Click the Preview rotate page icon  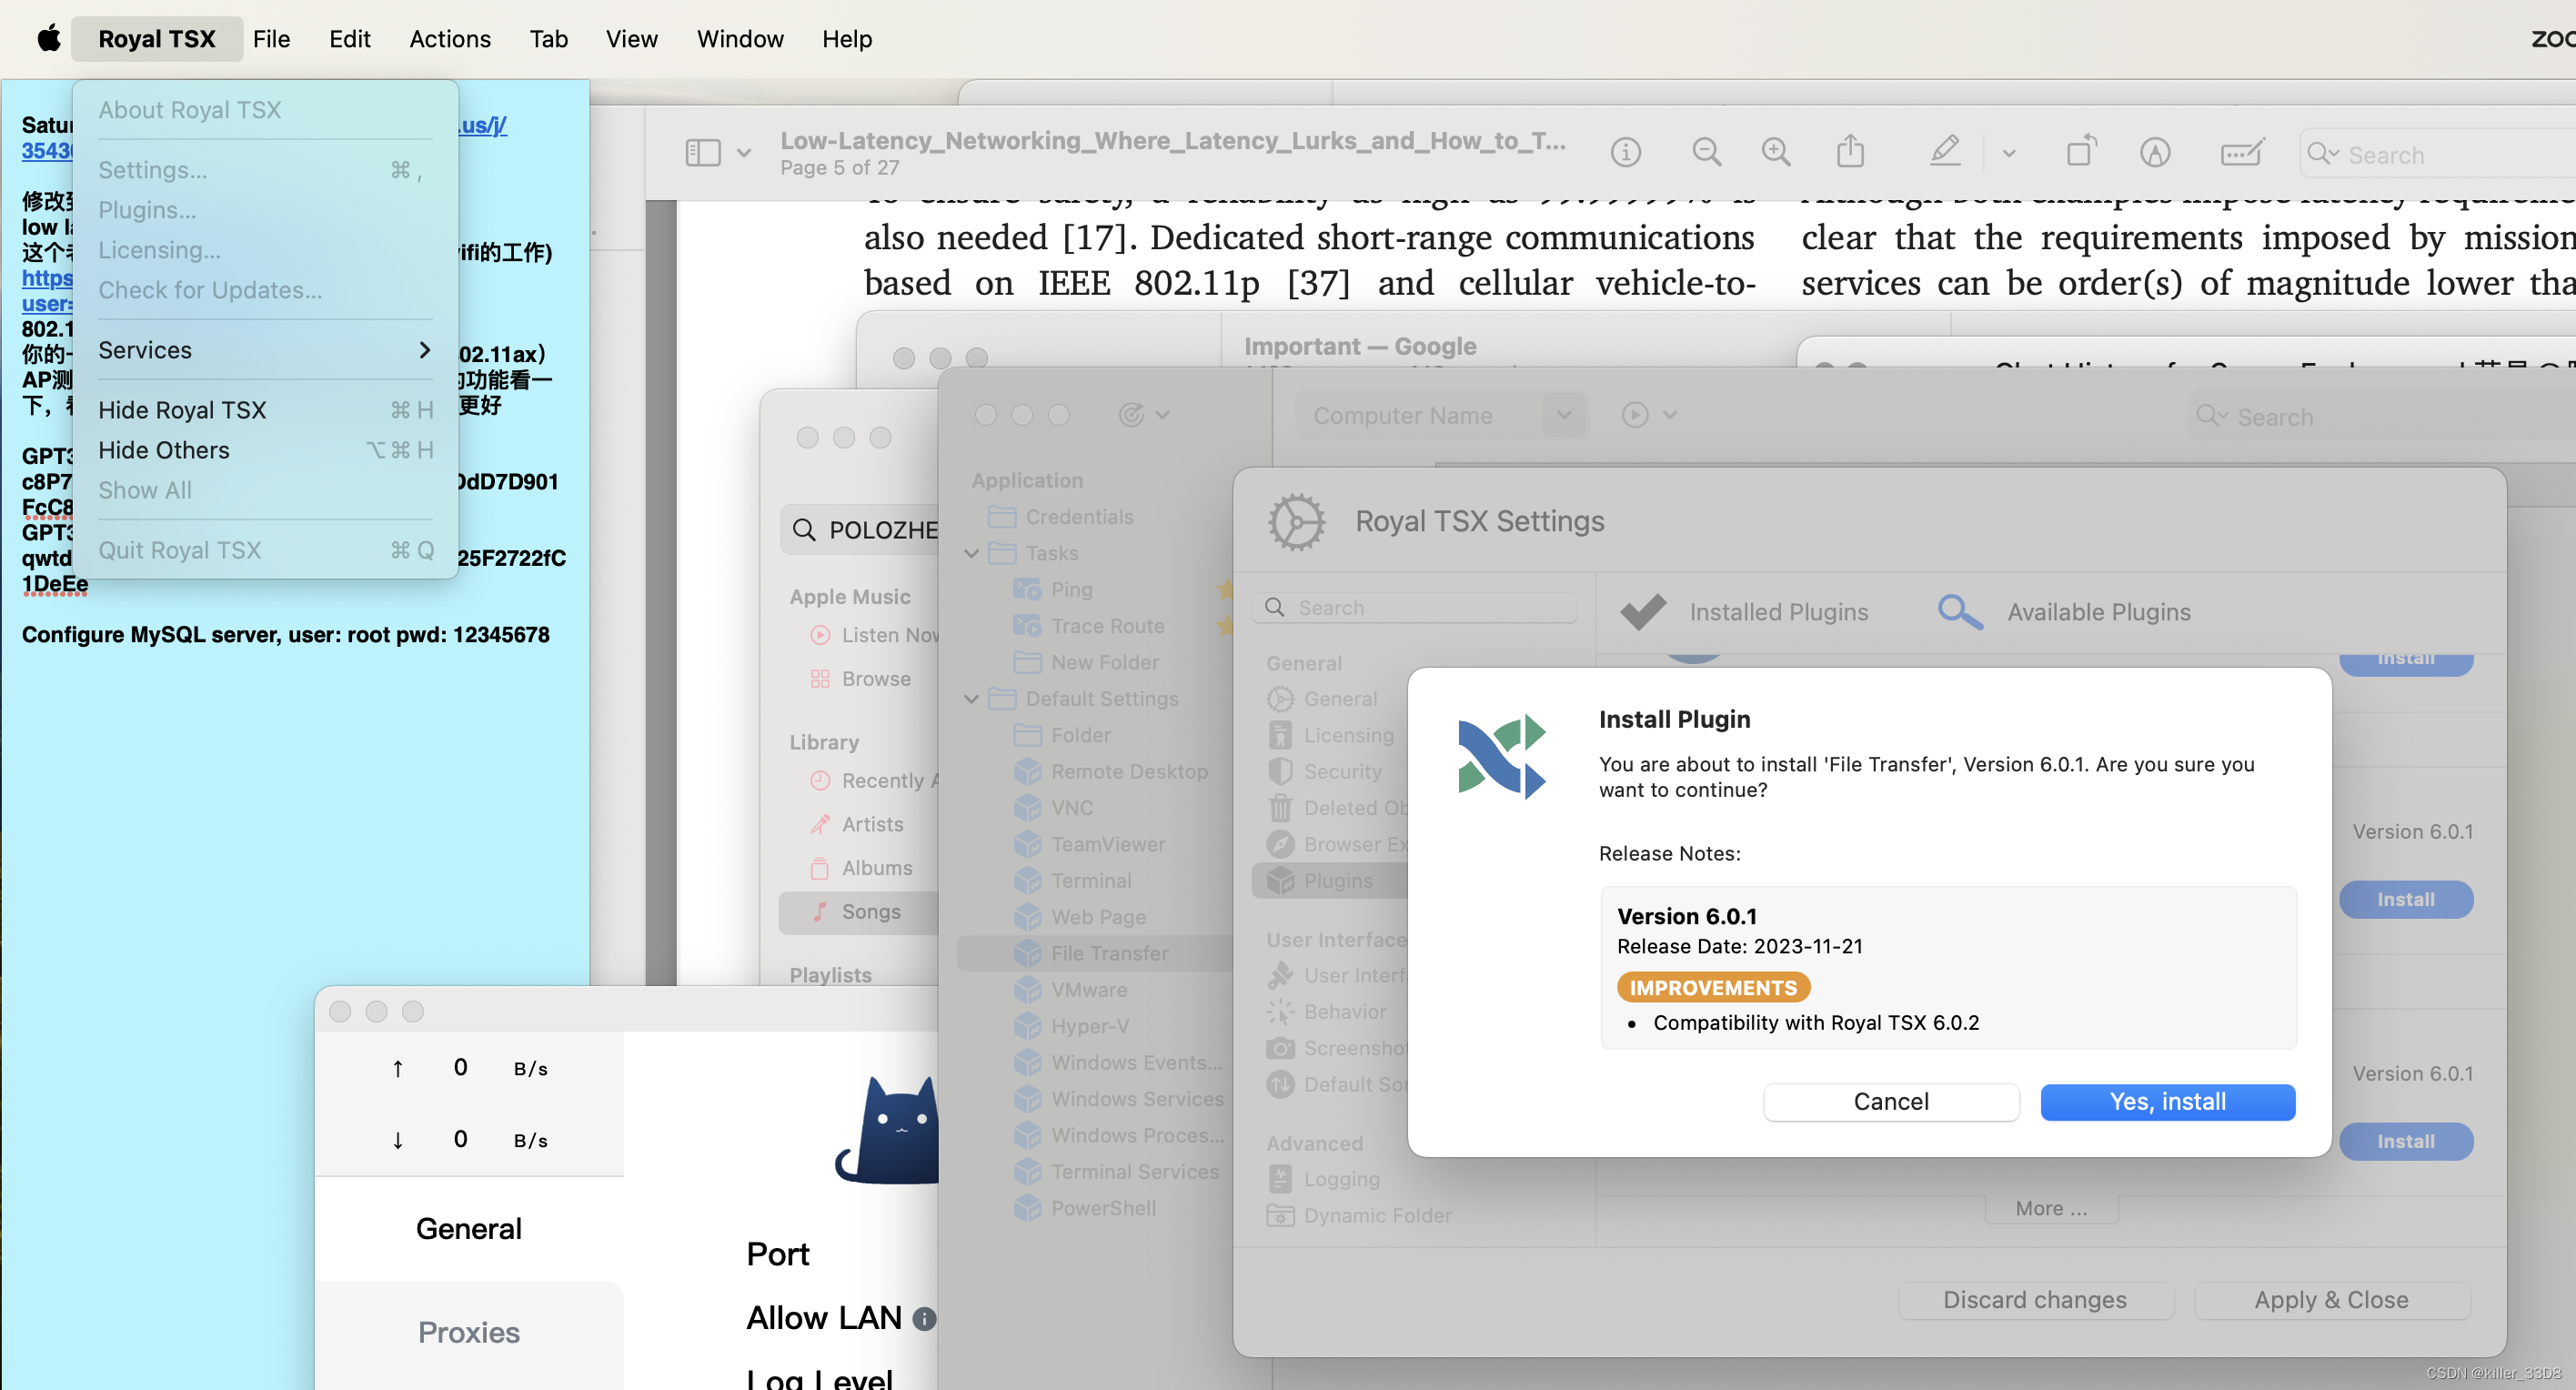(x=2081, y=152)
